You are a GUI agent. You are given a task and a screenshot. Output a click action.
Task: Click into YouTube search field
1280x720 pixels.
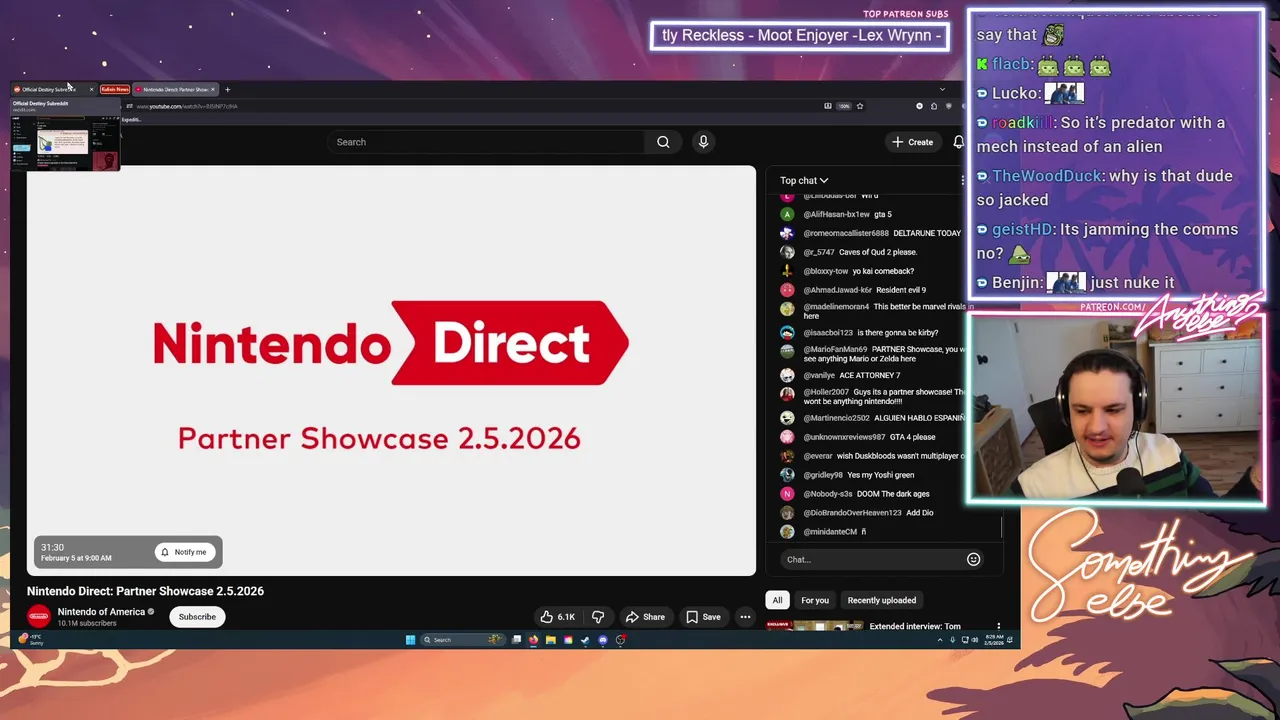[485, 142]
